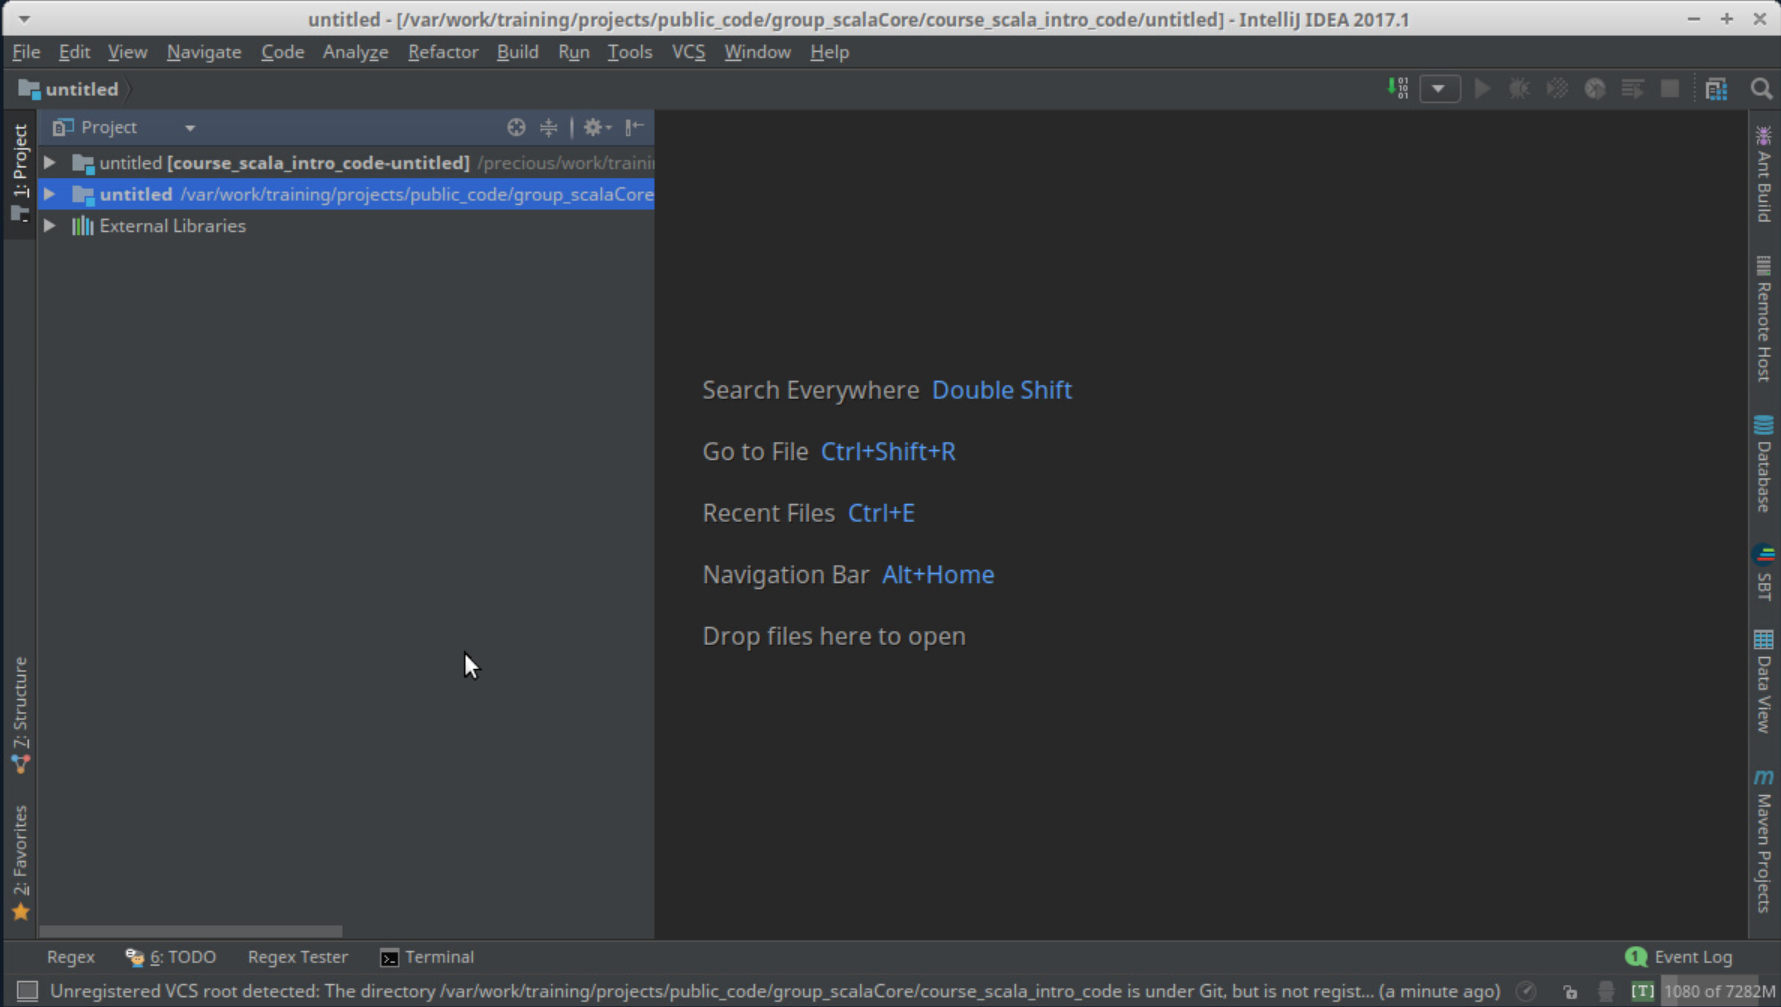The height and width of the screenshot is (1007, 1781).
Task: Open the Project Structure icon
Action: click(x=1717, y=89)
